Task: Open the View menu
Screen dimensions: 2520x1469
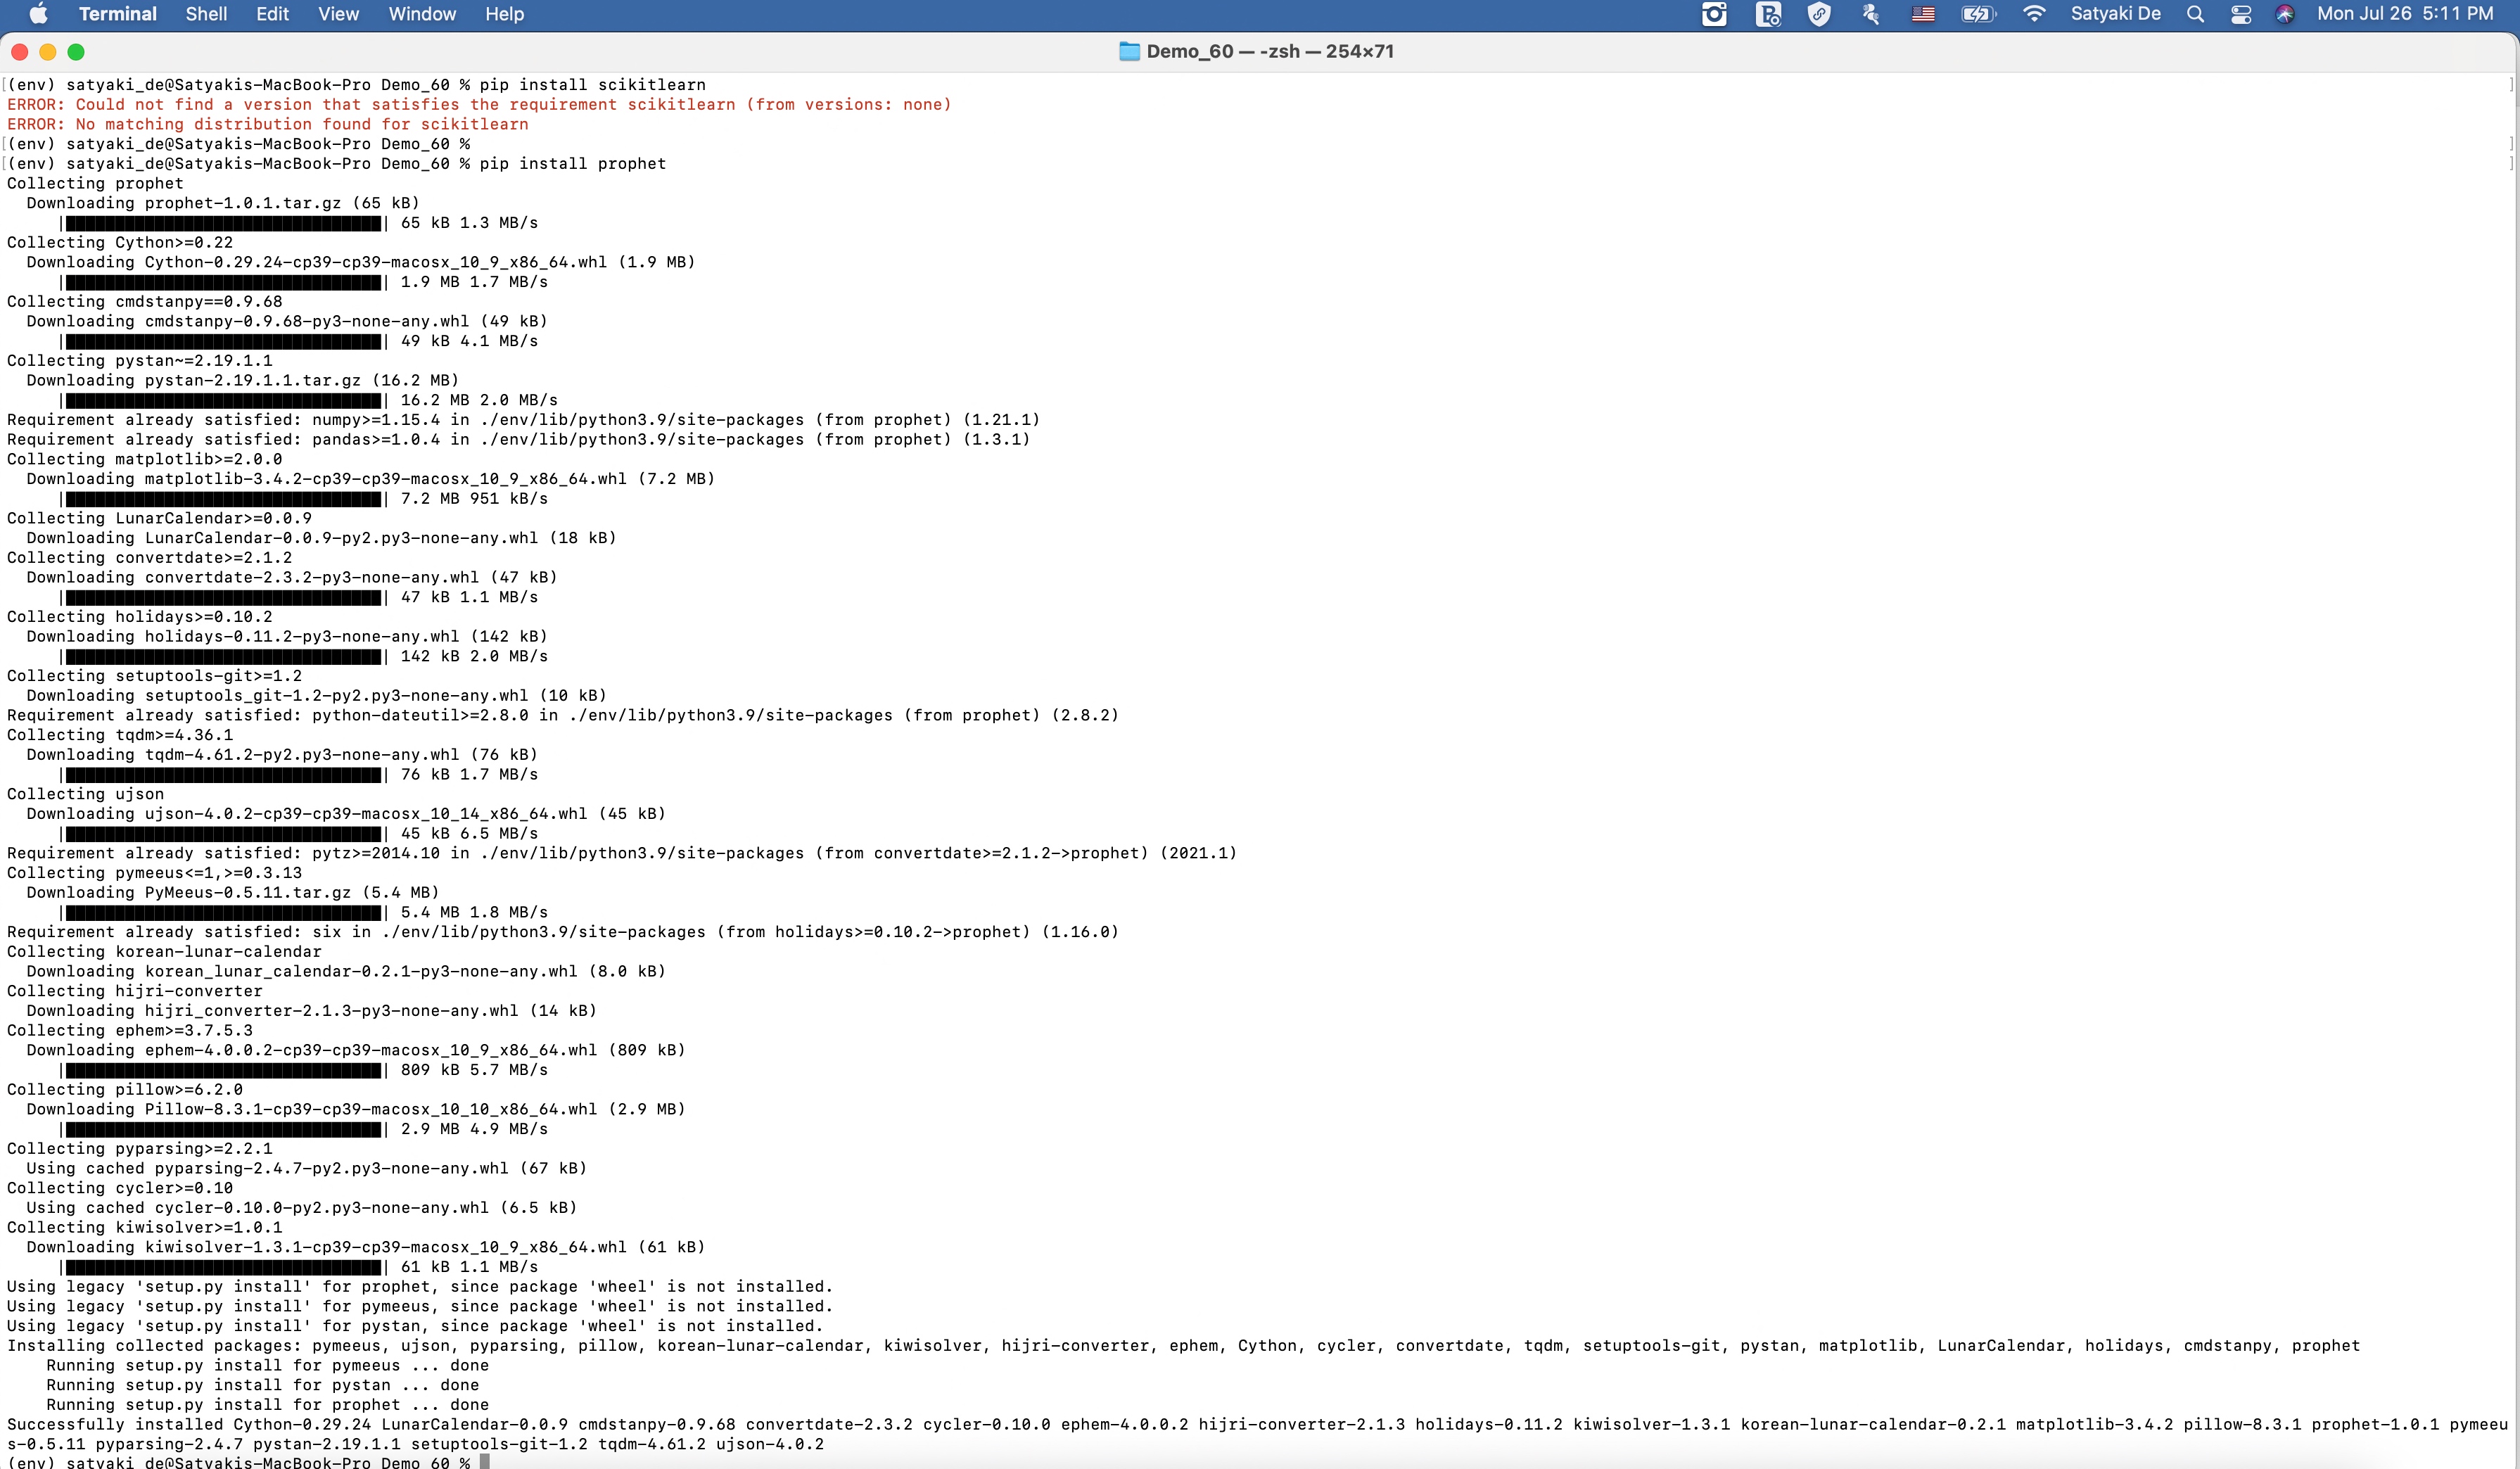Action: pos(338,14)
